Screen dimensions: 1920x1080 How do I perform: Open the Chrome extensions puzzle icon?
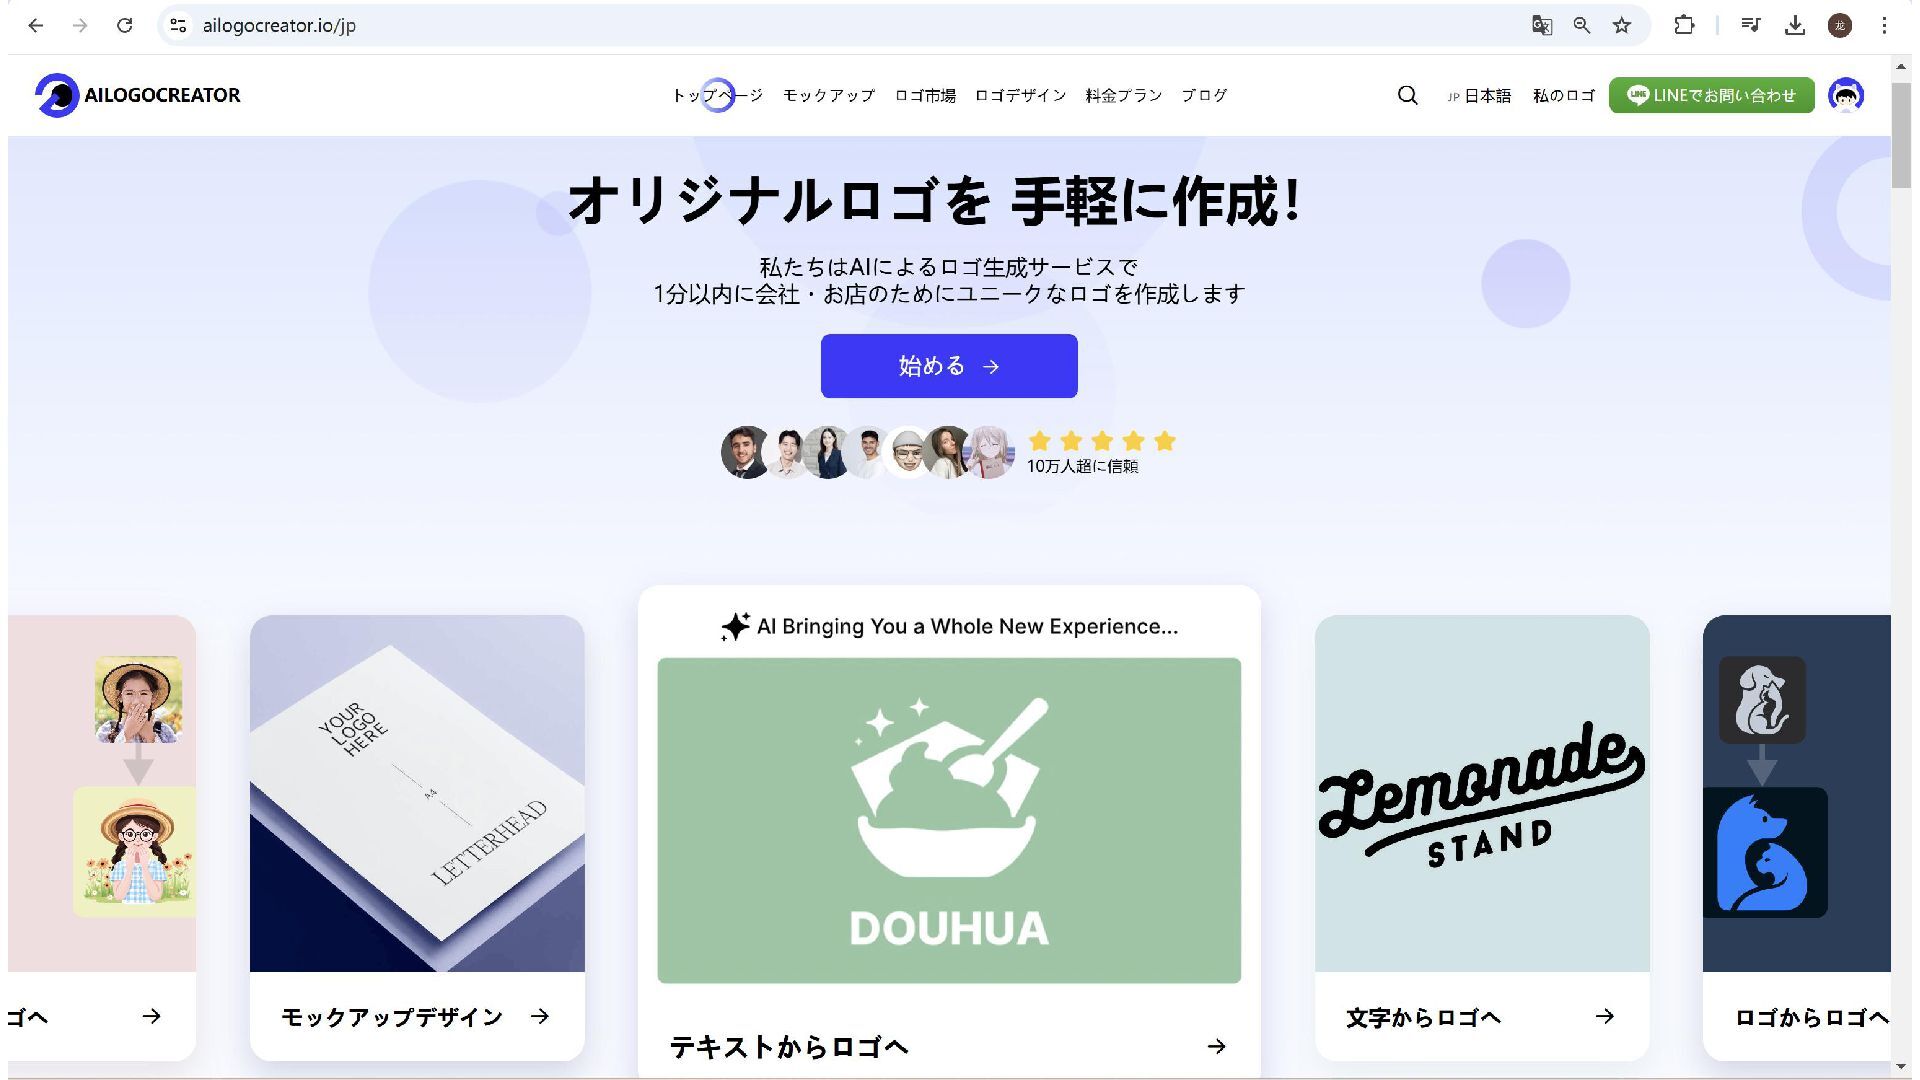1684,25
